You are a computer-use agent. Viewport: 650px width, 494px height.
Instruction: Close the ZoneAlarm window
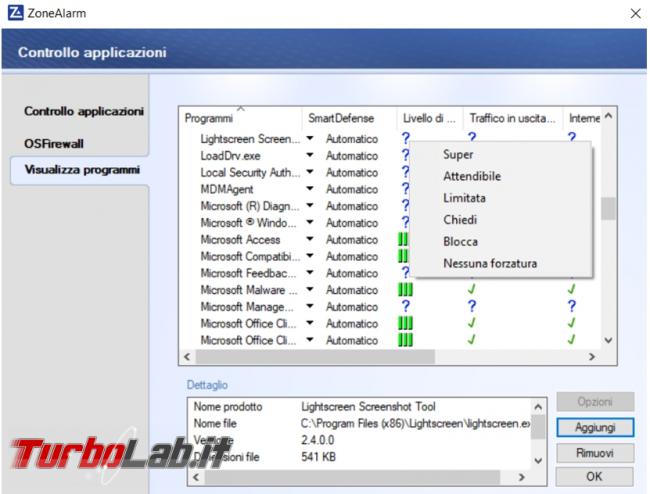pyautogui.click(x=635, y=13)
